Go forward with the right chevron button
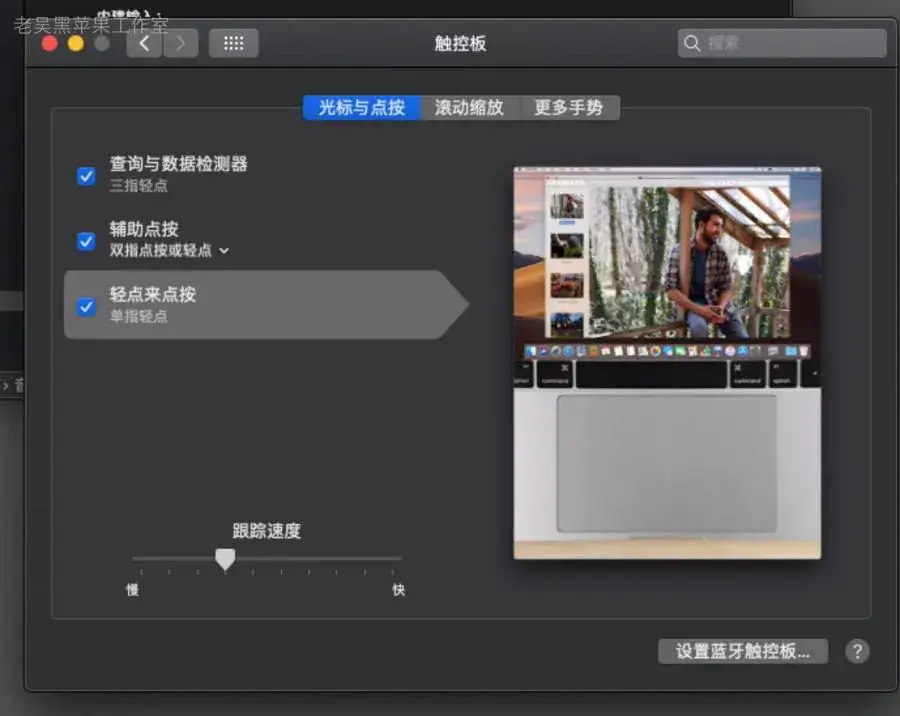Viewport: 900px width, 716px height. 181,43
